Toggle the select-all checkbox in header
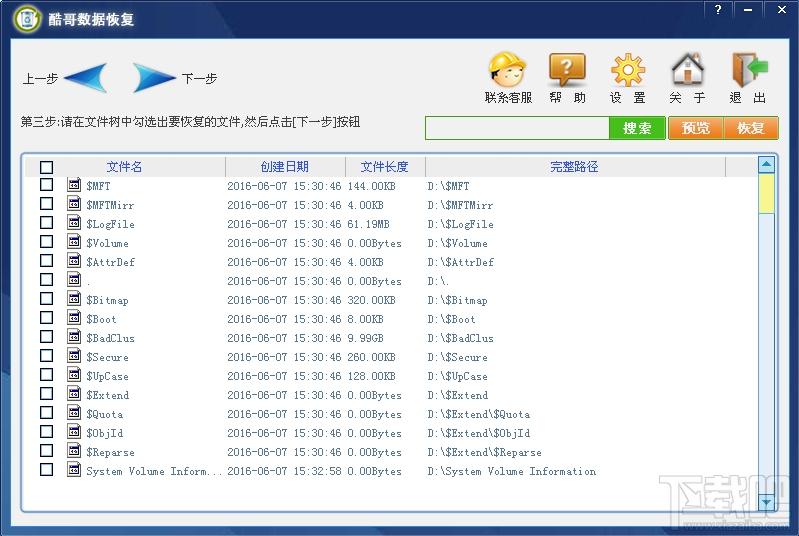 tap(46, 167)
